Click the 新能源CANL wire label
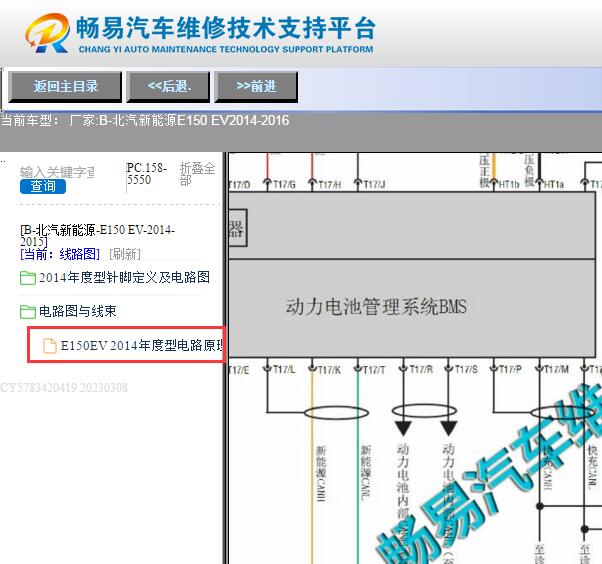 366,473
